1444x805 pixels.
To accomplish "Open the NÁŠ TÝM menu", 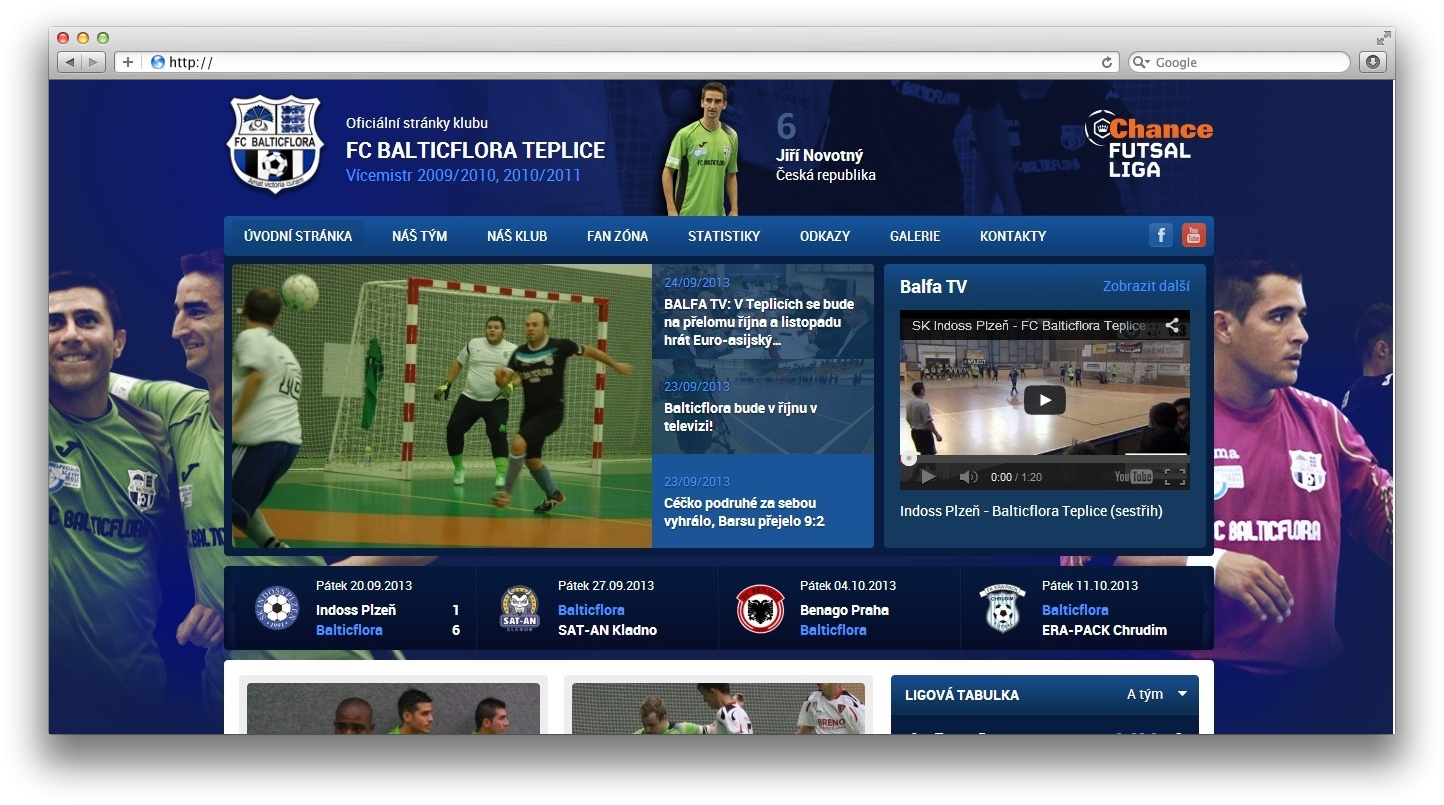I will point(419,236).
